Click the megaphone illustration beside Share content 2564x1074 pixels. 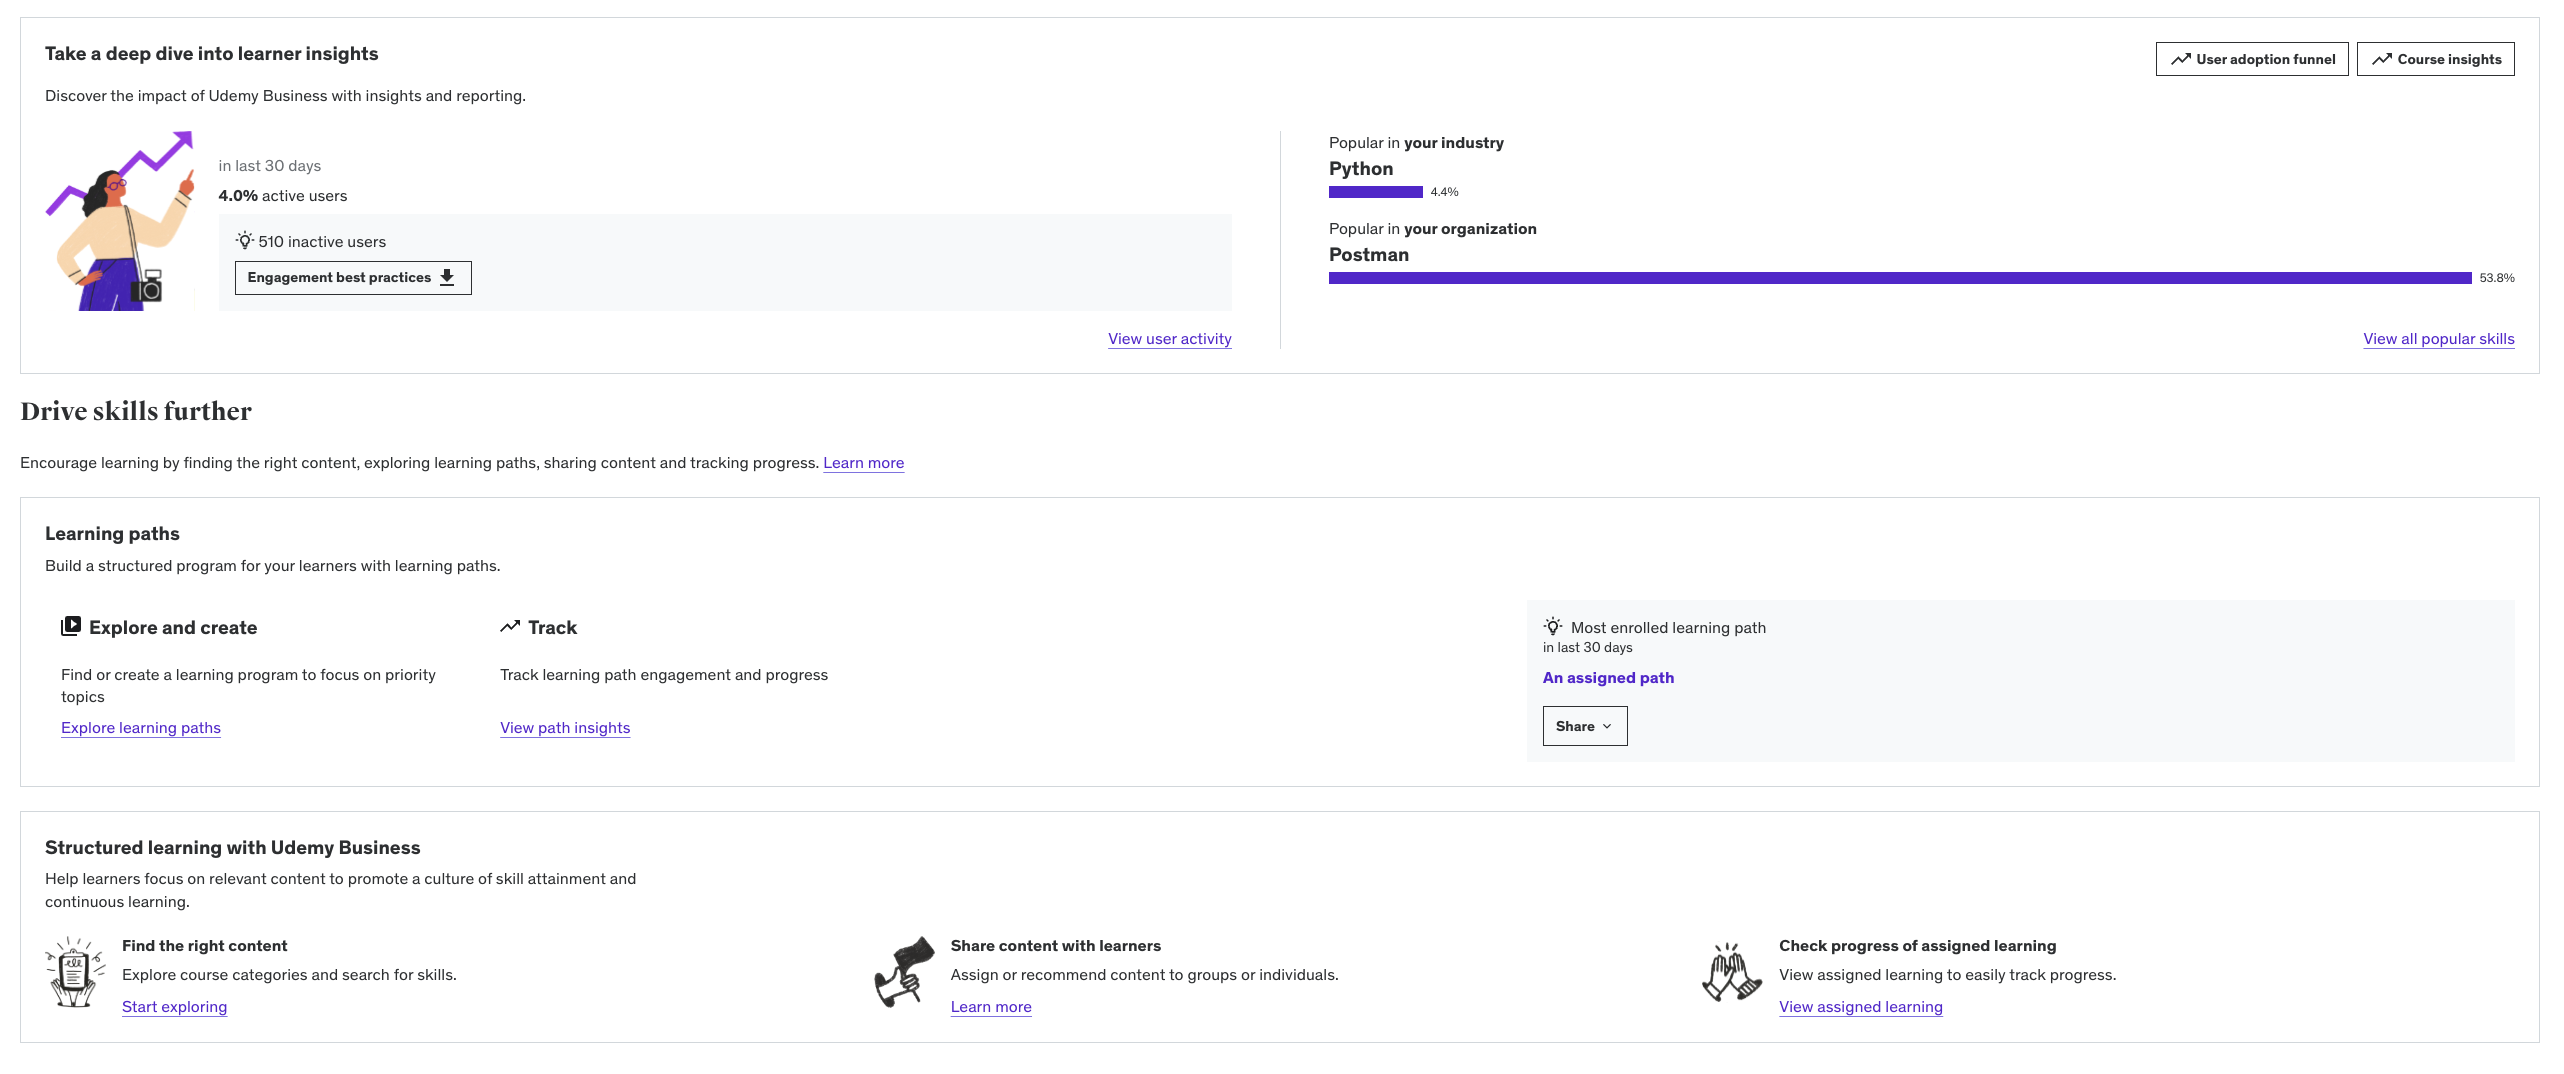(904, 972)
